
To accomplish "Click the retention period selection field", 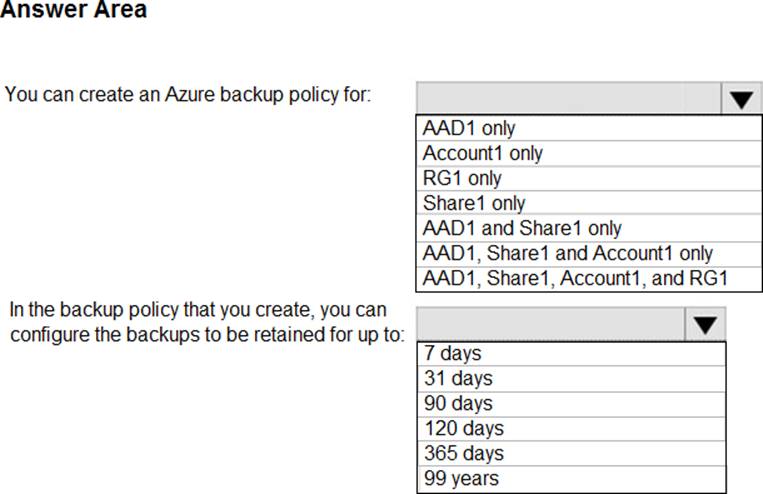I will (549, 324).
